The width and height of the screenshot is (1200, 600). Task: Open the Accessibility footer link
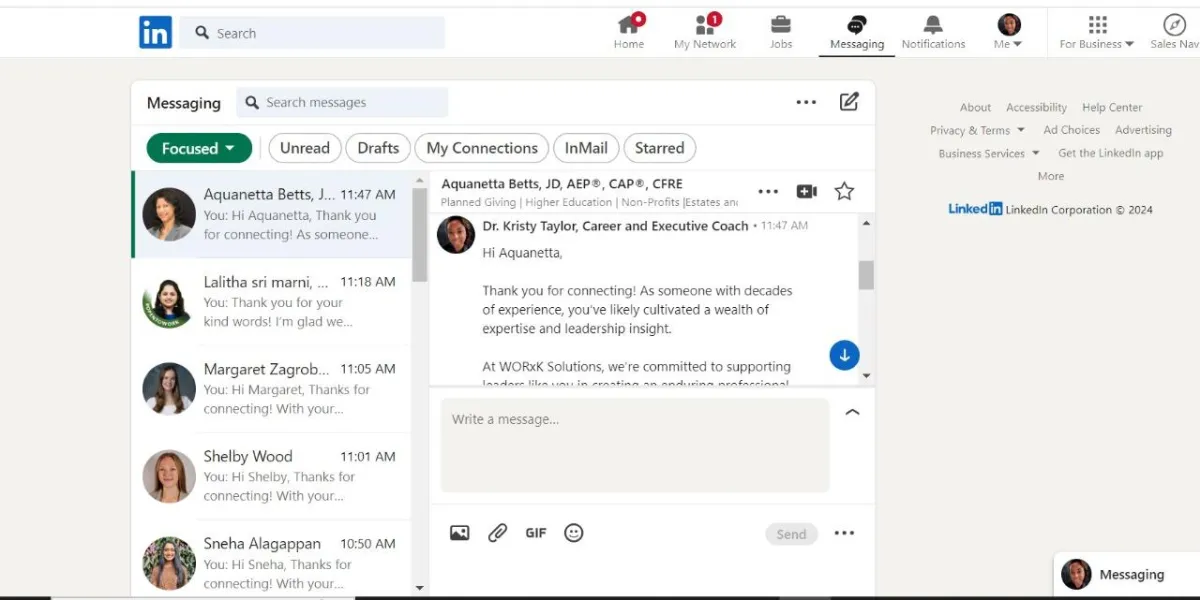point(1036,107)
